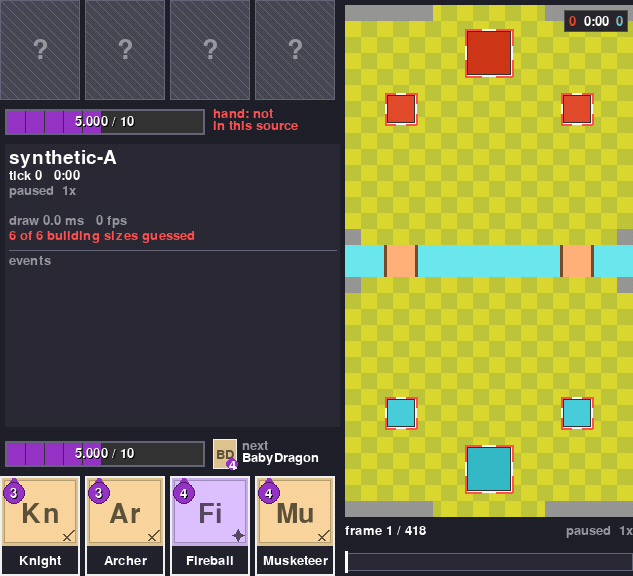Click '6 of 6 building sizes guessed' warning
This screenshot has height=576, width=633.
102,235
